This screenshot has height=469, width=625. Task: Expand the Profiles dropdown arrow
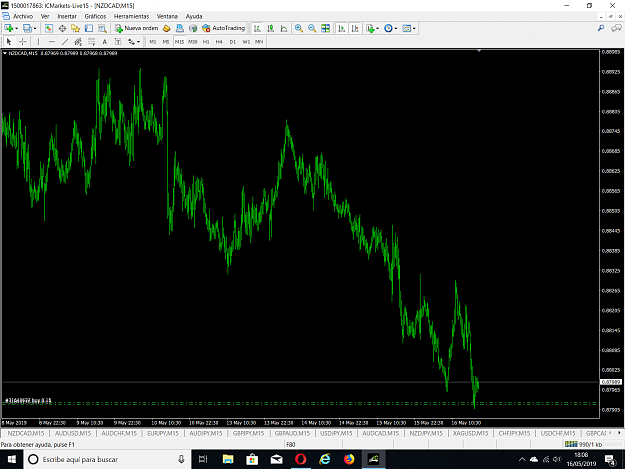click(35, 29)
